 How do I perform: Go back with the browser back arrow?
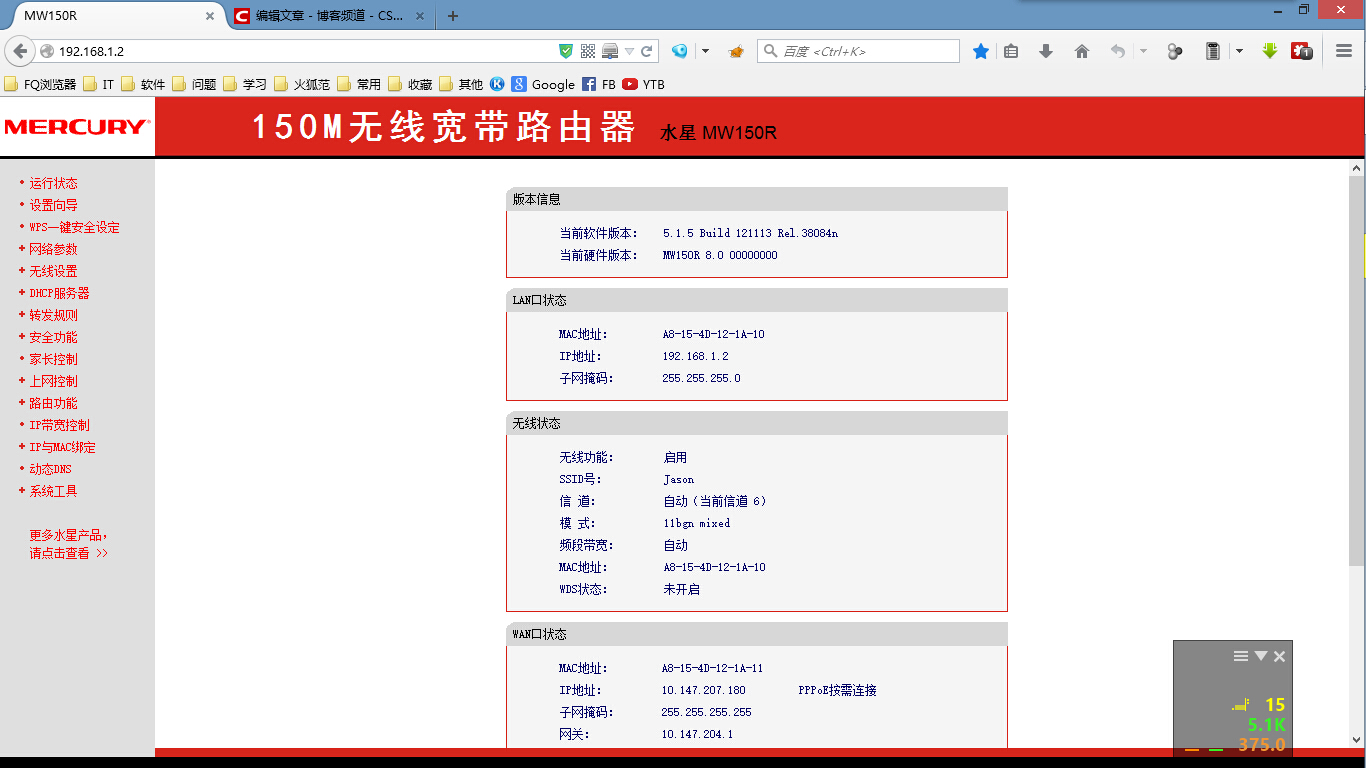20,51
